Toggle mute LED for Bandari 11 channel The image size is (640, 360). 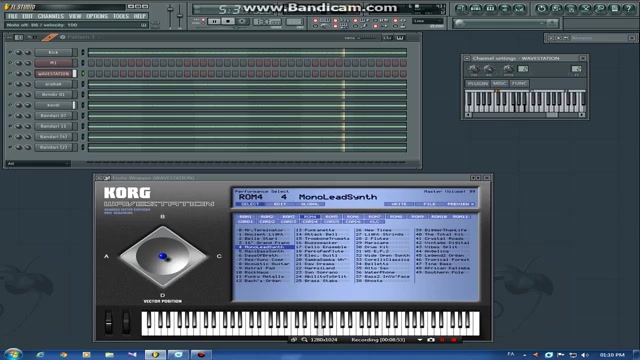(x=10, y=126)
